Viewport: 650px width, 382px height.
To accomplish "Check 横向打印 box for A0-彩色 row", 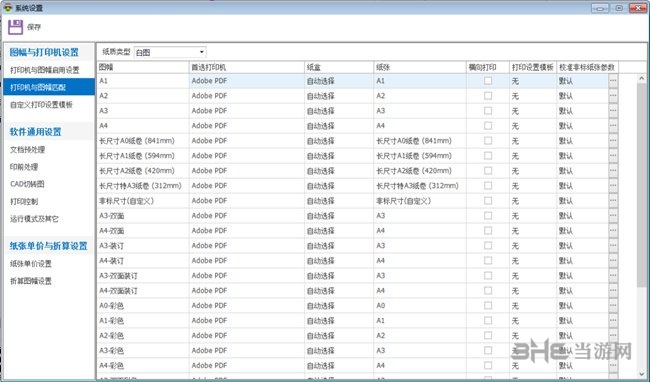I will (488, 305).
